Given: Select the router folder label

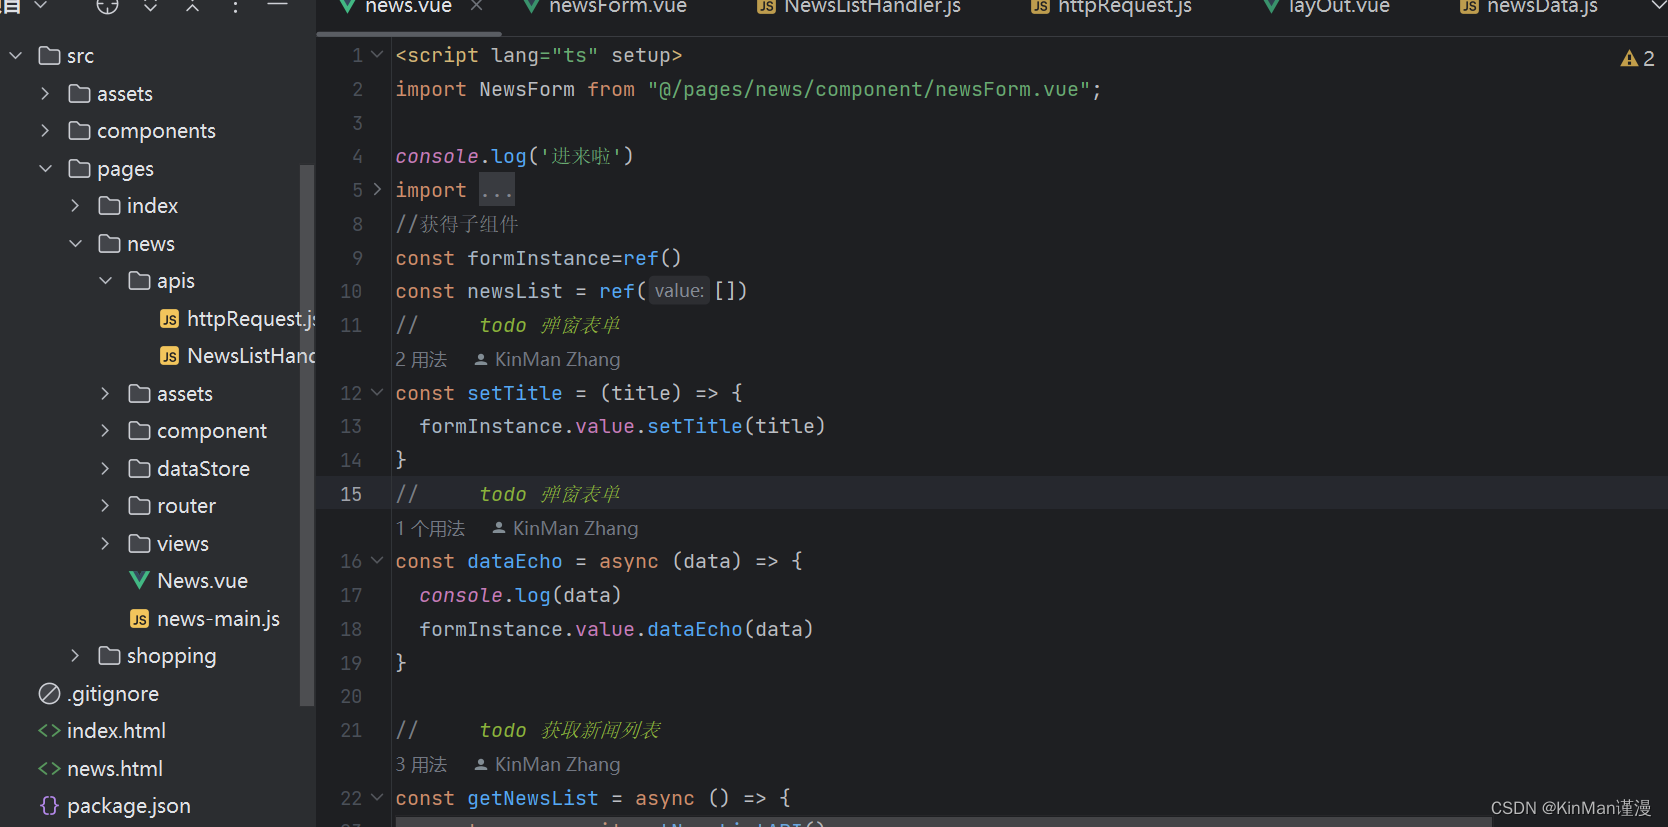Looking at the screenshot, I should (x=186, y=506).
